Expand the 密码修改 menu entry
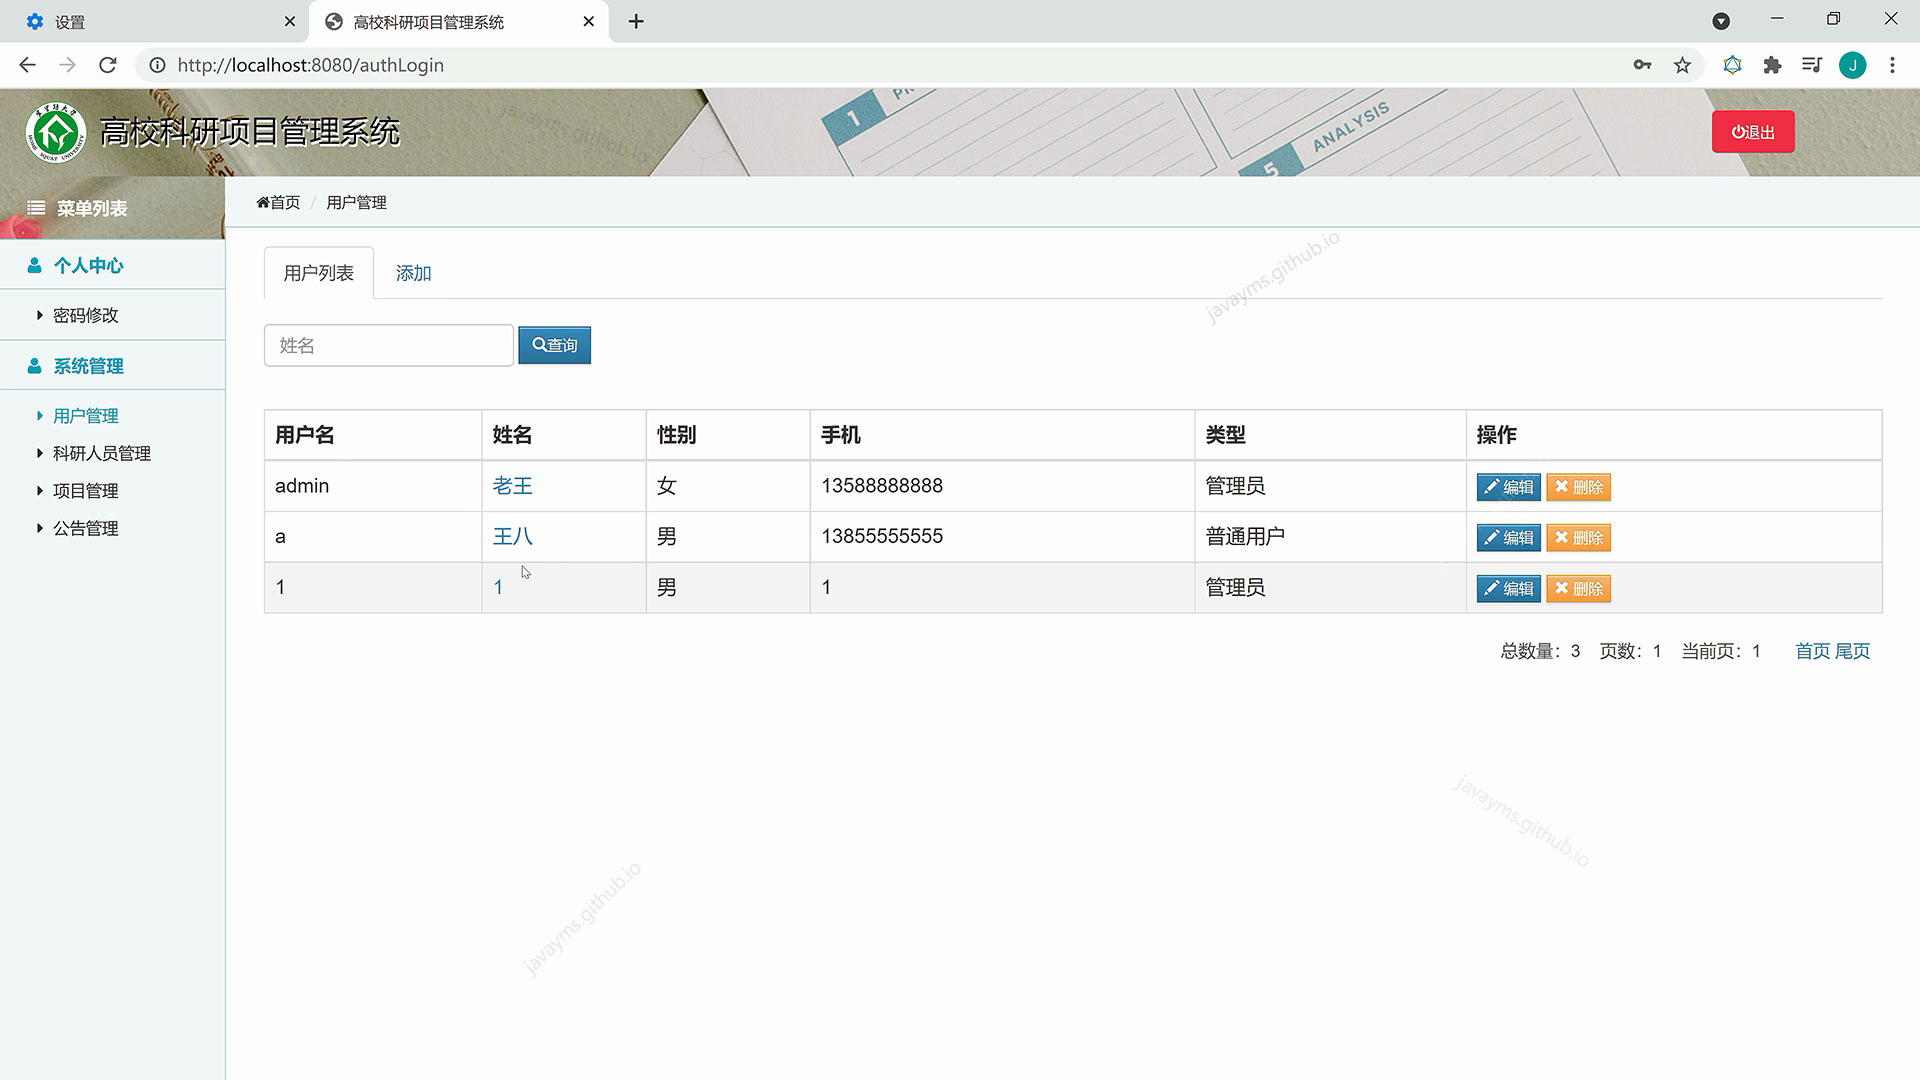Image resolution: width=1920 pixels, height=1080 pixels. coord(85,316)
